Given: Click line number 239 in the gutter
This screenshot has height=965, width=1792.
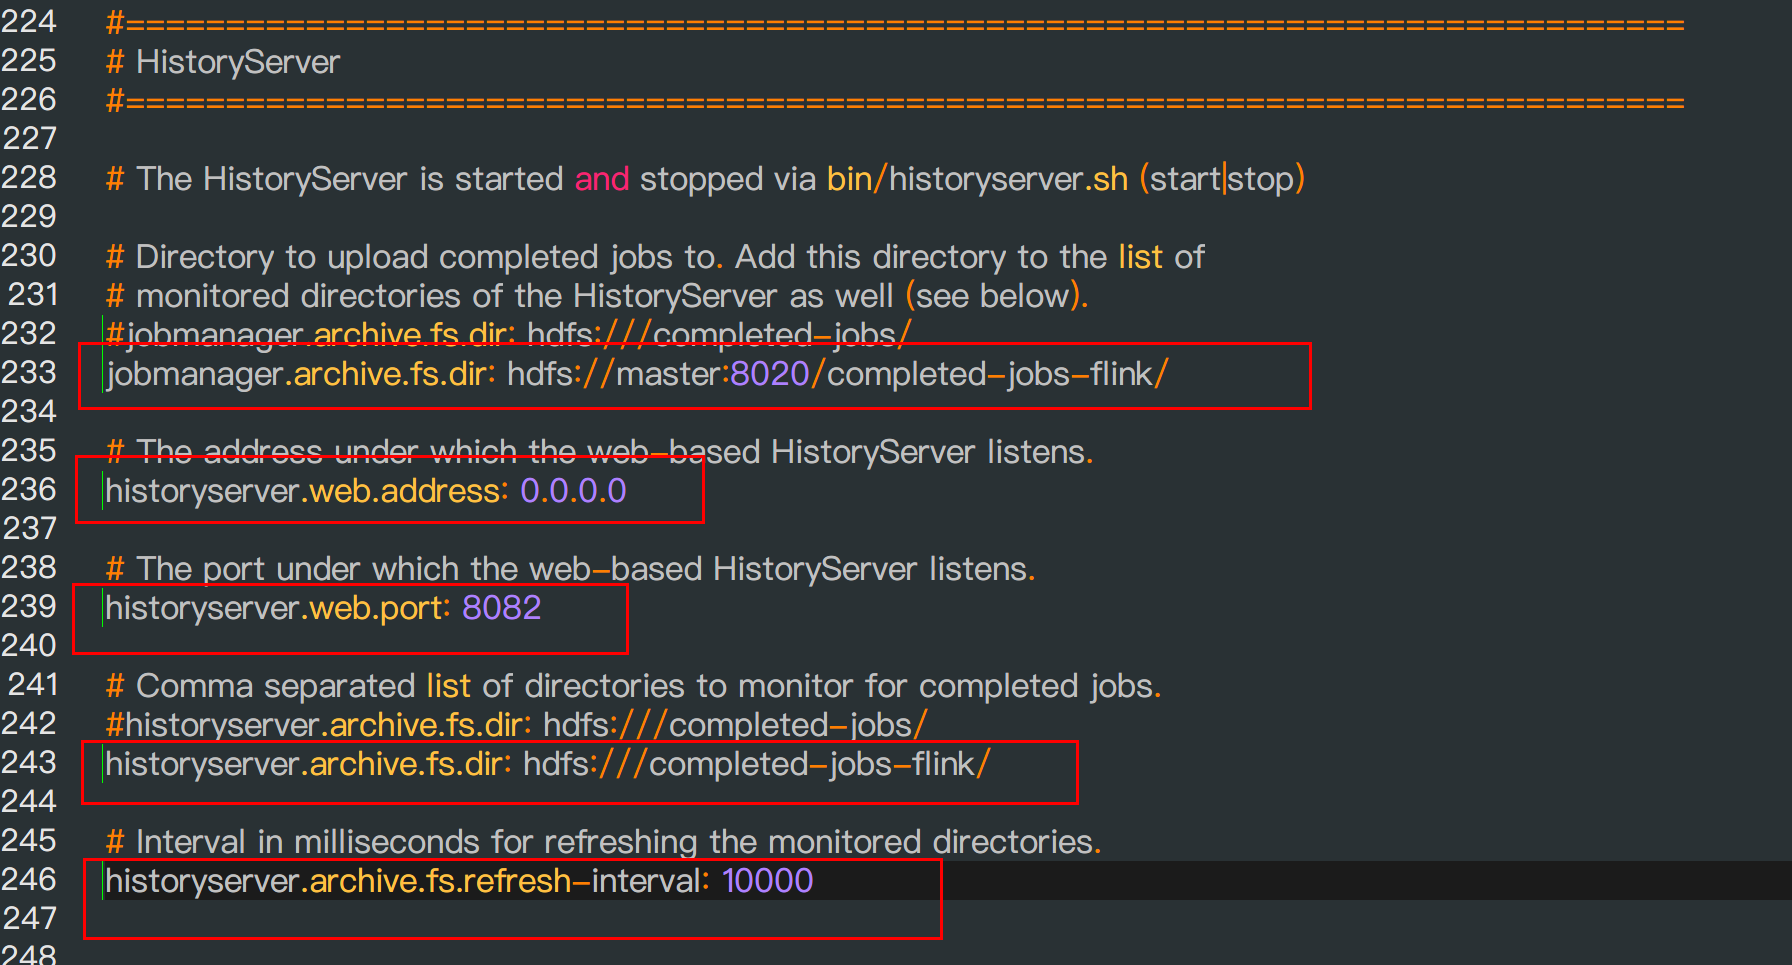Looking at the screenshot, I should [29, 607].
